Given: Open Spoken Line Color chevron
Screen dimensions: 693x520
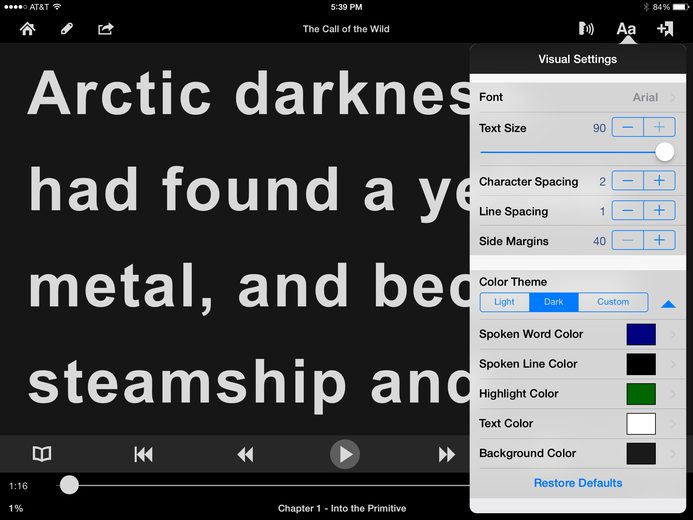Looking at the screenshot, I should (x=673, y=364).
